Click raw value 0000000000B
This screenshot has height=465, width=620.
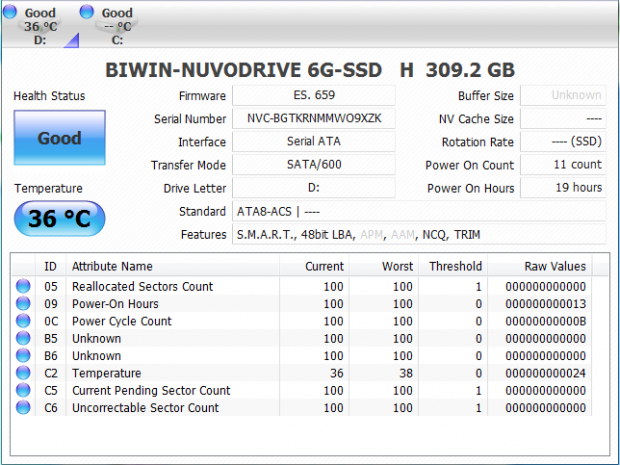click(x=546, y=321)
